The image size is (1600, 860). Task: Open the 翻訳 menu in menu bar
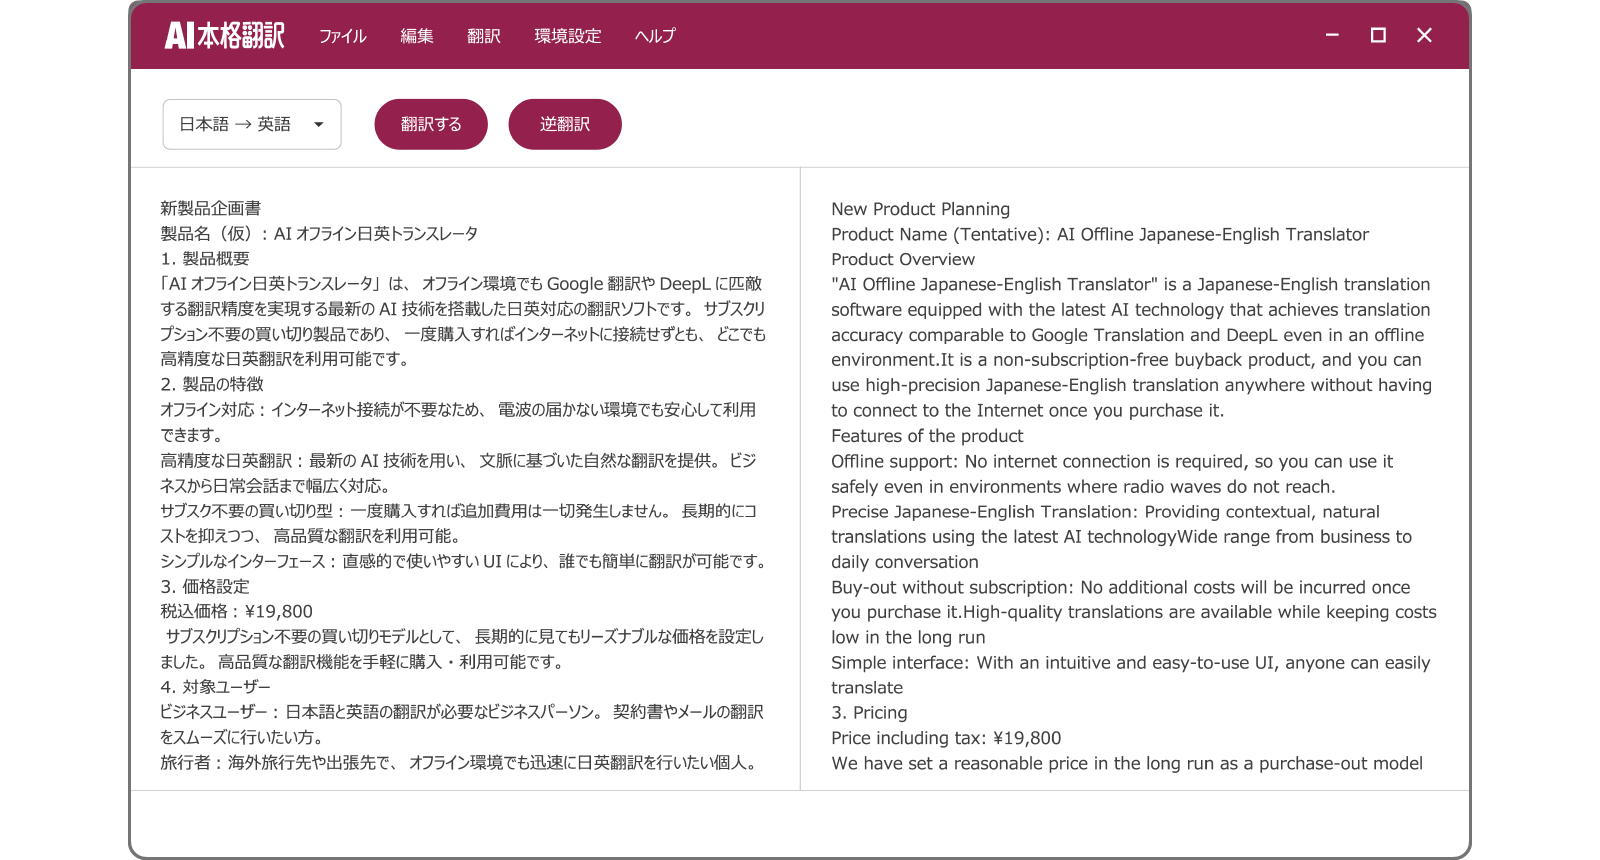click(x=484, y=36)
